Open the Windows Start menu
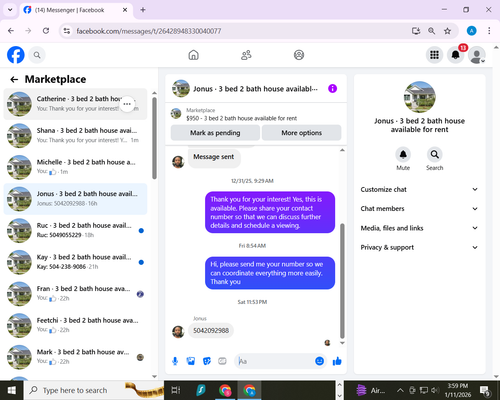Viewport: 500px width, 400px height. coord(12,390)
